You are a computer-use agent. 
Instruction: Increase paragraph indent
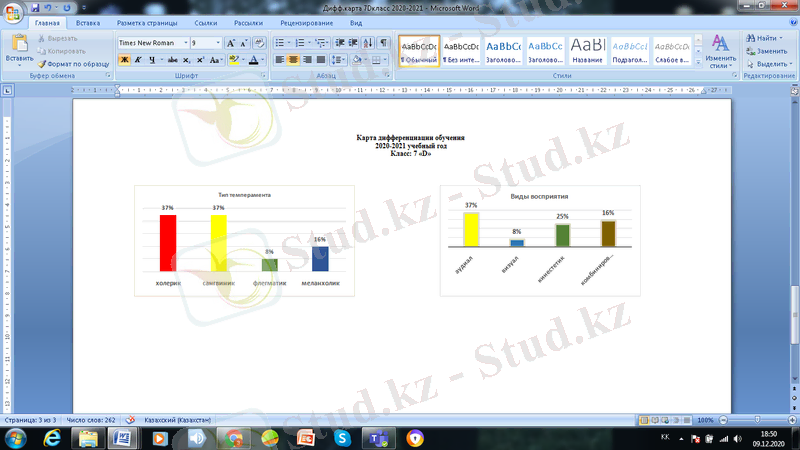(353, 43)
